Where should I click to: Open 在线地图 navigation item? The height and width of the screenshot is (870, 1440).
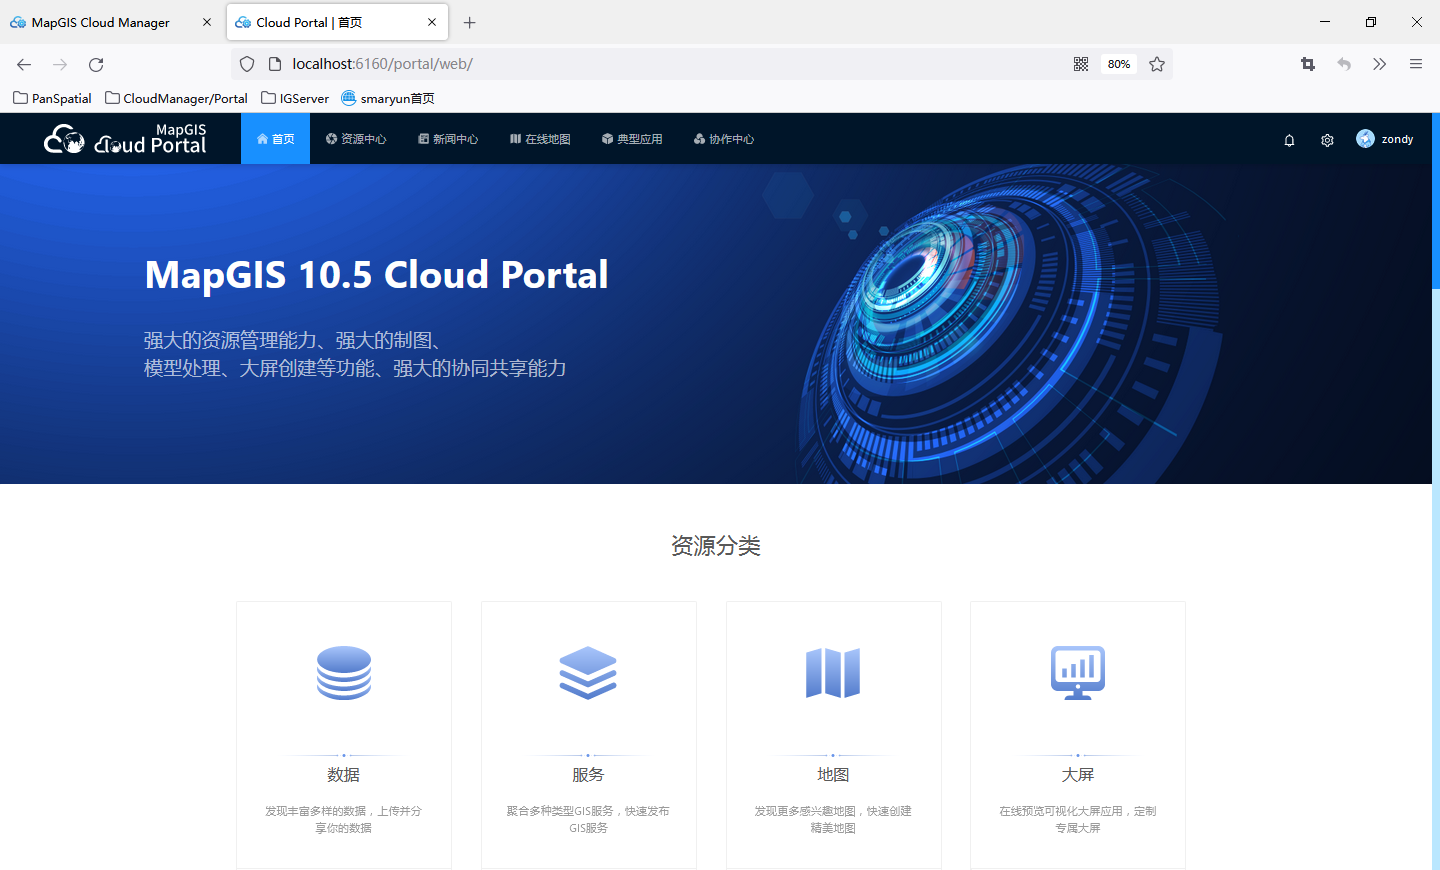tap(540, 139)
